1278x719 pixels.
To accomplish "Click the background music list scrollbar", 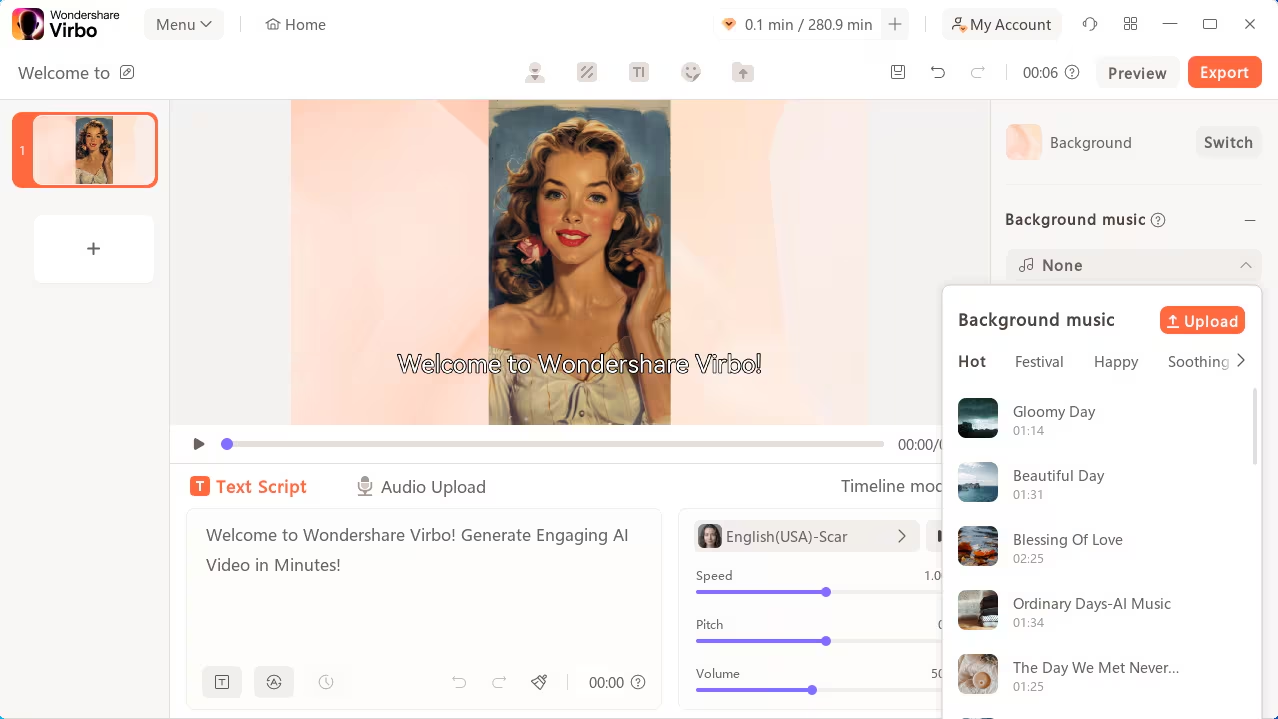I will tap(1255, 427).
